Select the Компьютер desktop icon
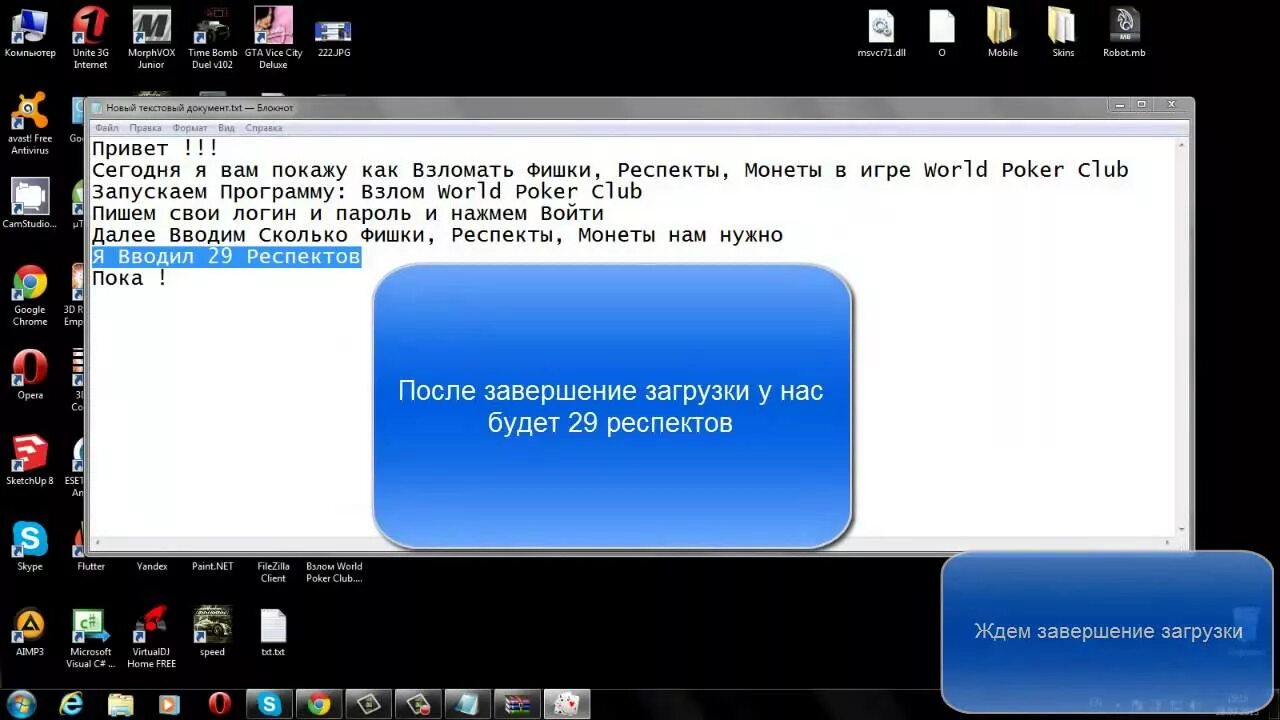The image size is (1280, 720). pyautogui.click(x=30, y=33)
